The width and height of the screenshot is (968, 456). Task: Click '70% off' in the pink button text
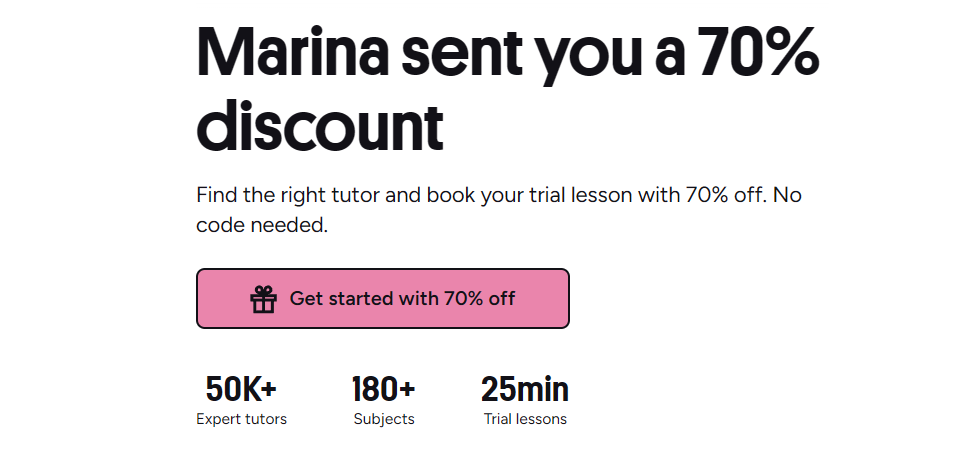(x=479, y=299)
